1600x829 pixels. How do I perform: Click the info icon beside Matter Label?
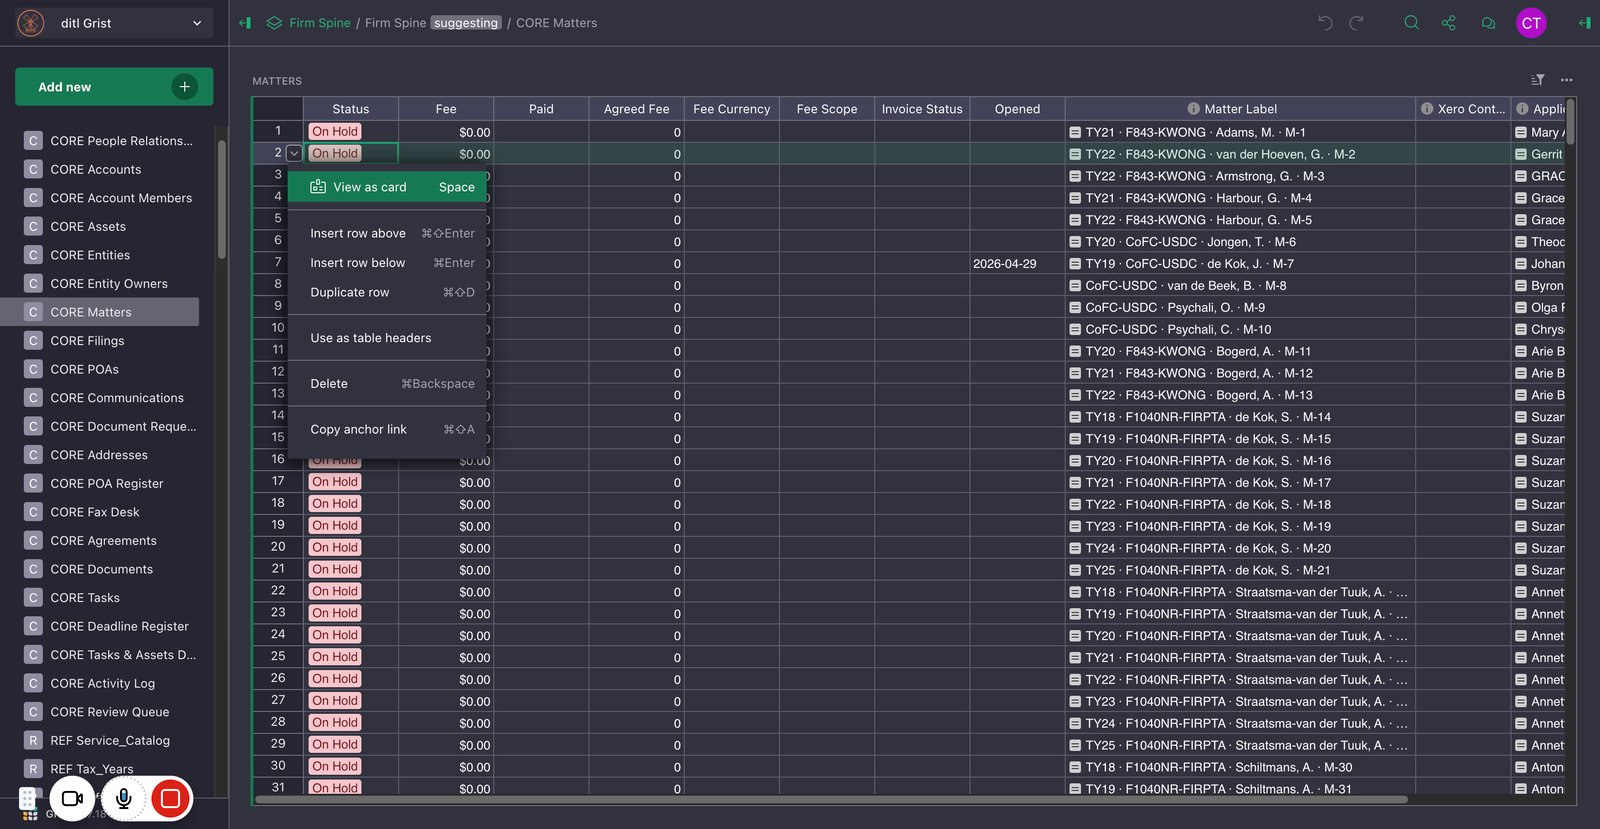1193,109
